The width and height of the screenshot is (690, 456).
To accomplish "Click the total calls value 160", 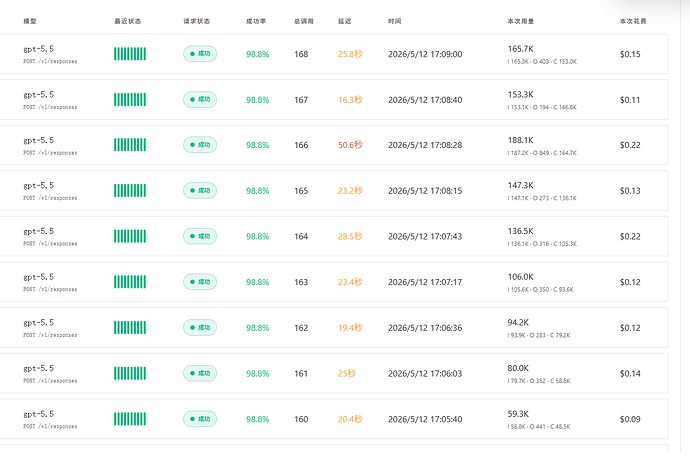I will point(301,419).
